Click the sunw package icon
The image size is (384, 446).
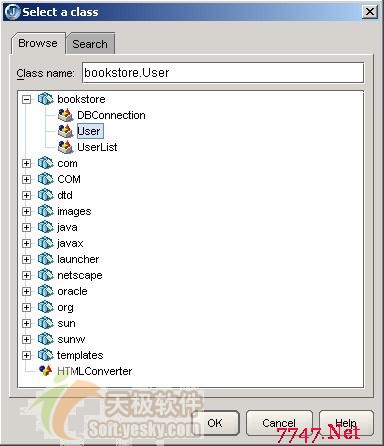click(45, 339)
